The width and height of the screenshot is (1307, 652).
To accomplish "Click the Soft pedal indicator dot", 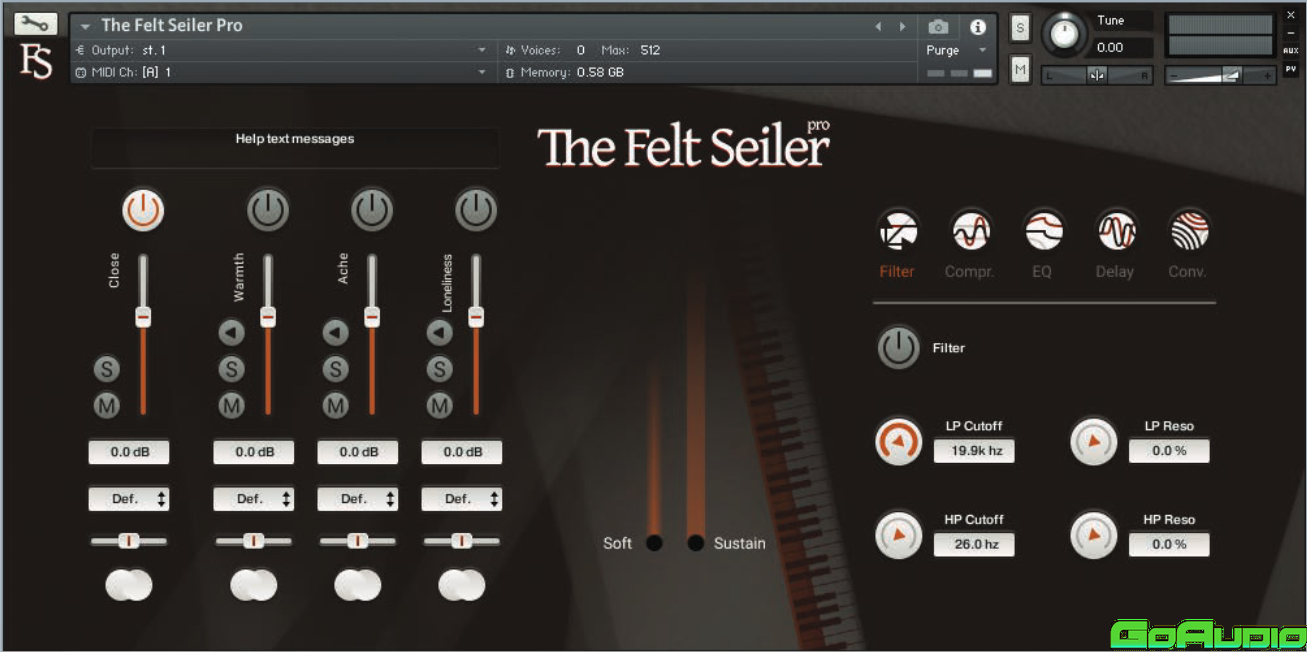I will coord(654,544).
